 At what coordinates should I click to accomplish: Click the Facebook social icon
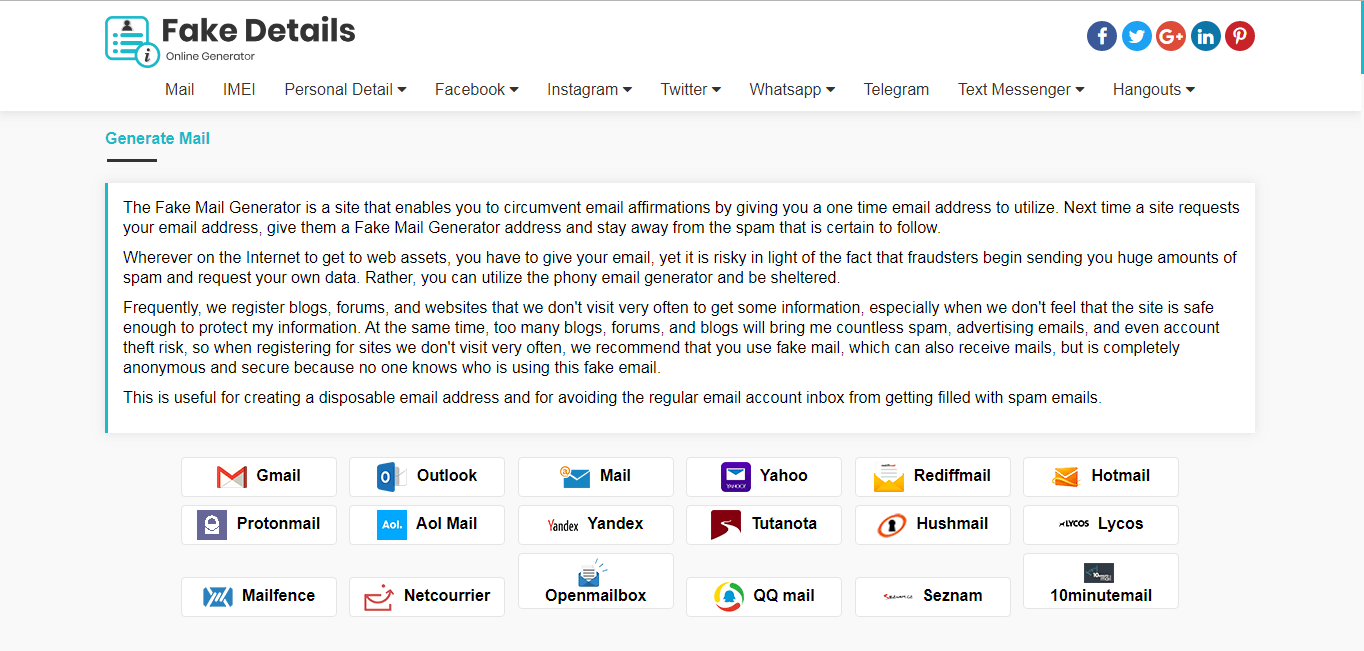click(x=1101, y=37)
